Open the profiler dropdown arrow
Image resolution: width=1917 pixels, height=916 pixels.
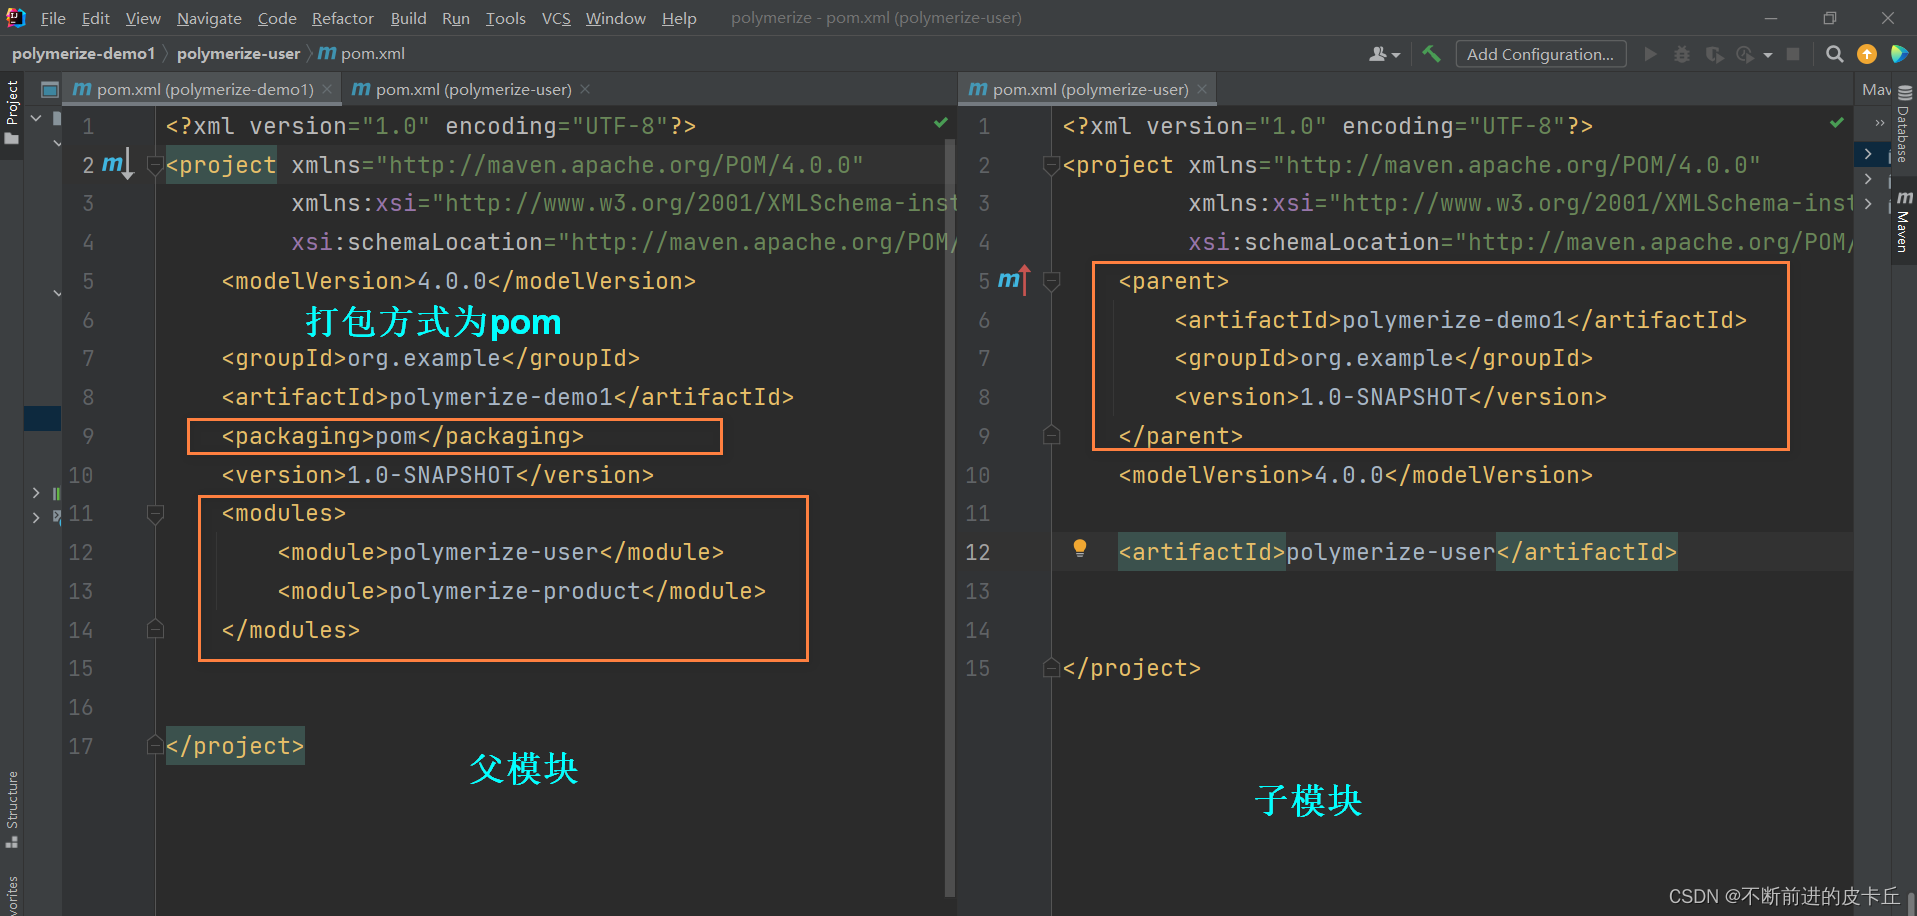pos(1768,55)
